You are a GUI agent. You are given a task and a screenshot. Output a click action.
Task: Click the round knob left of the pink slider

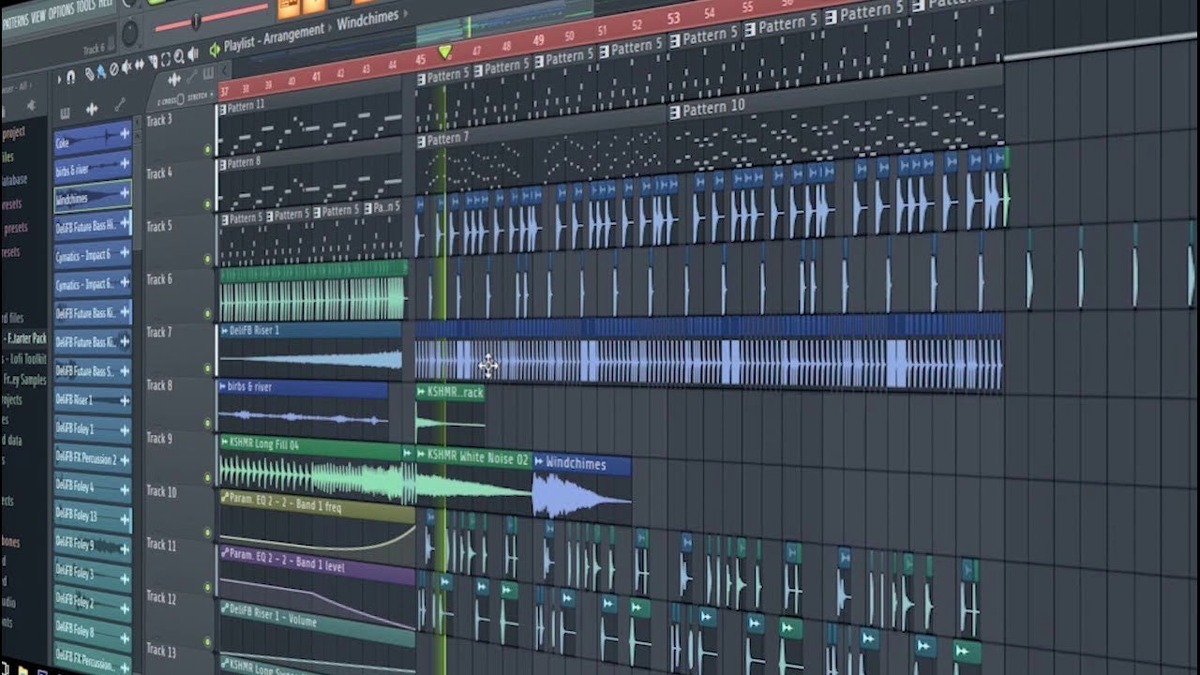(130, 33)
